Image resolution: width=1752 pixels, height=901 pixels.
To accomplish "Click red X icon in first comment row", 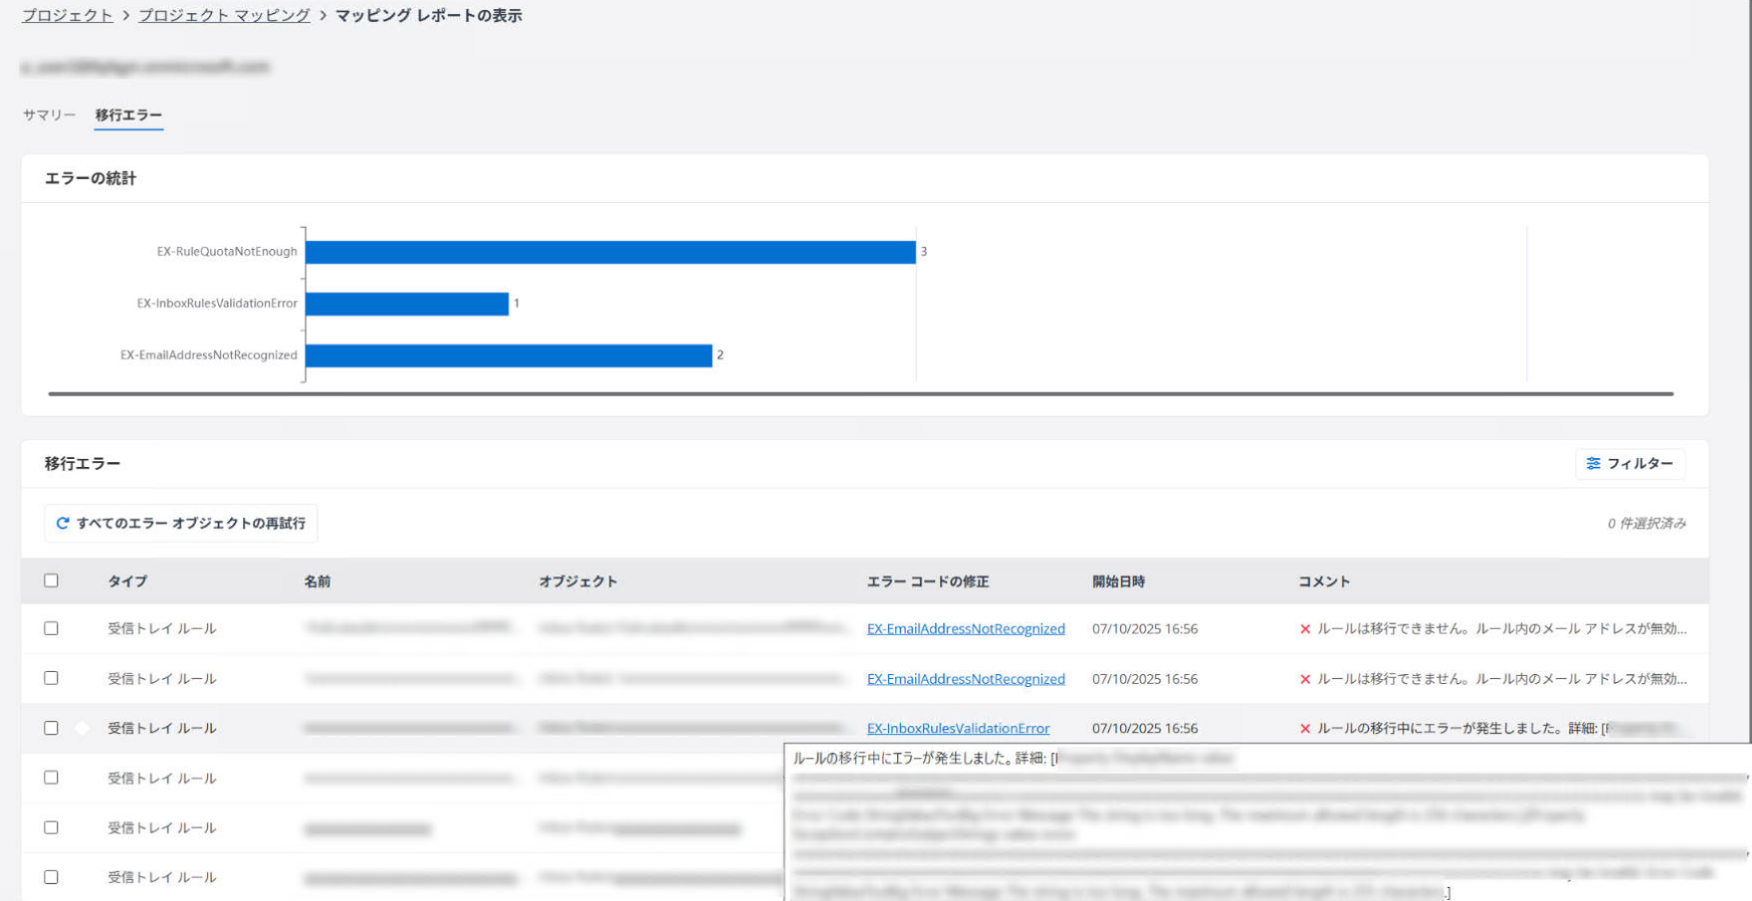I will pyautogui.click(x=1305, y=629).
